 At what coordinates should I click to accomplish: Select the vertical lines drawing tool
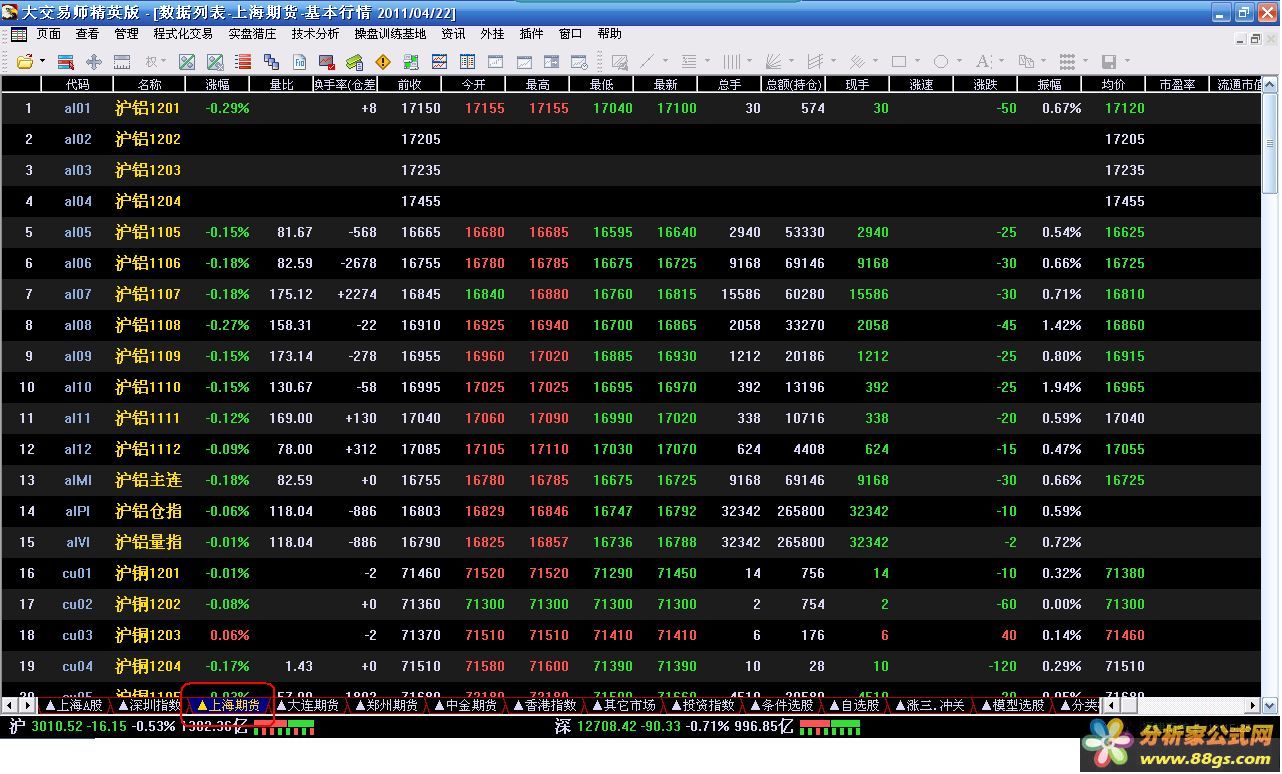point(732,62)
